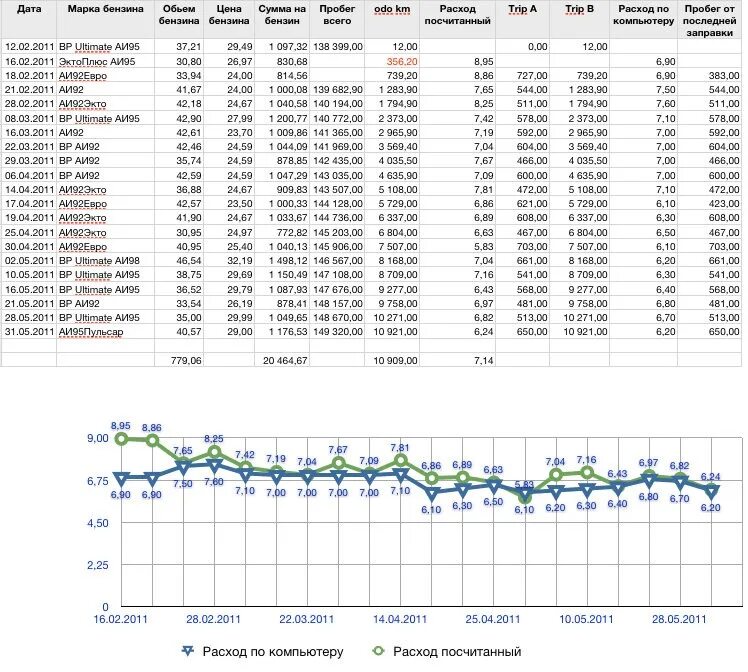Click total mileage cell 148 670,00

pyautogui.click(x=338, y=318)
